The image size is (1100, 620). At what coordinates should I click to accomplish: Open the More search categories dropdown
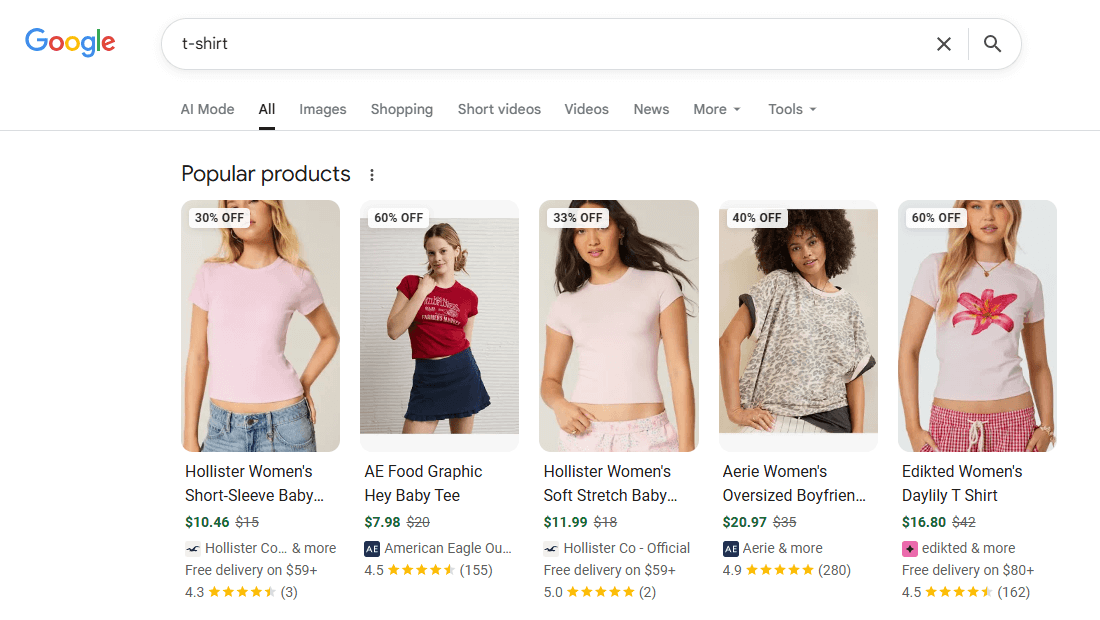click(716, 109)
